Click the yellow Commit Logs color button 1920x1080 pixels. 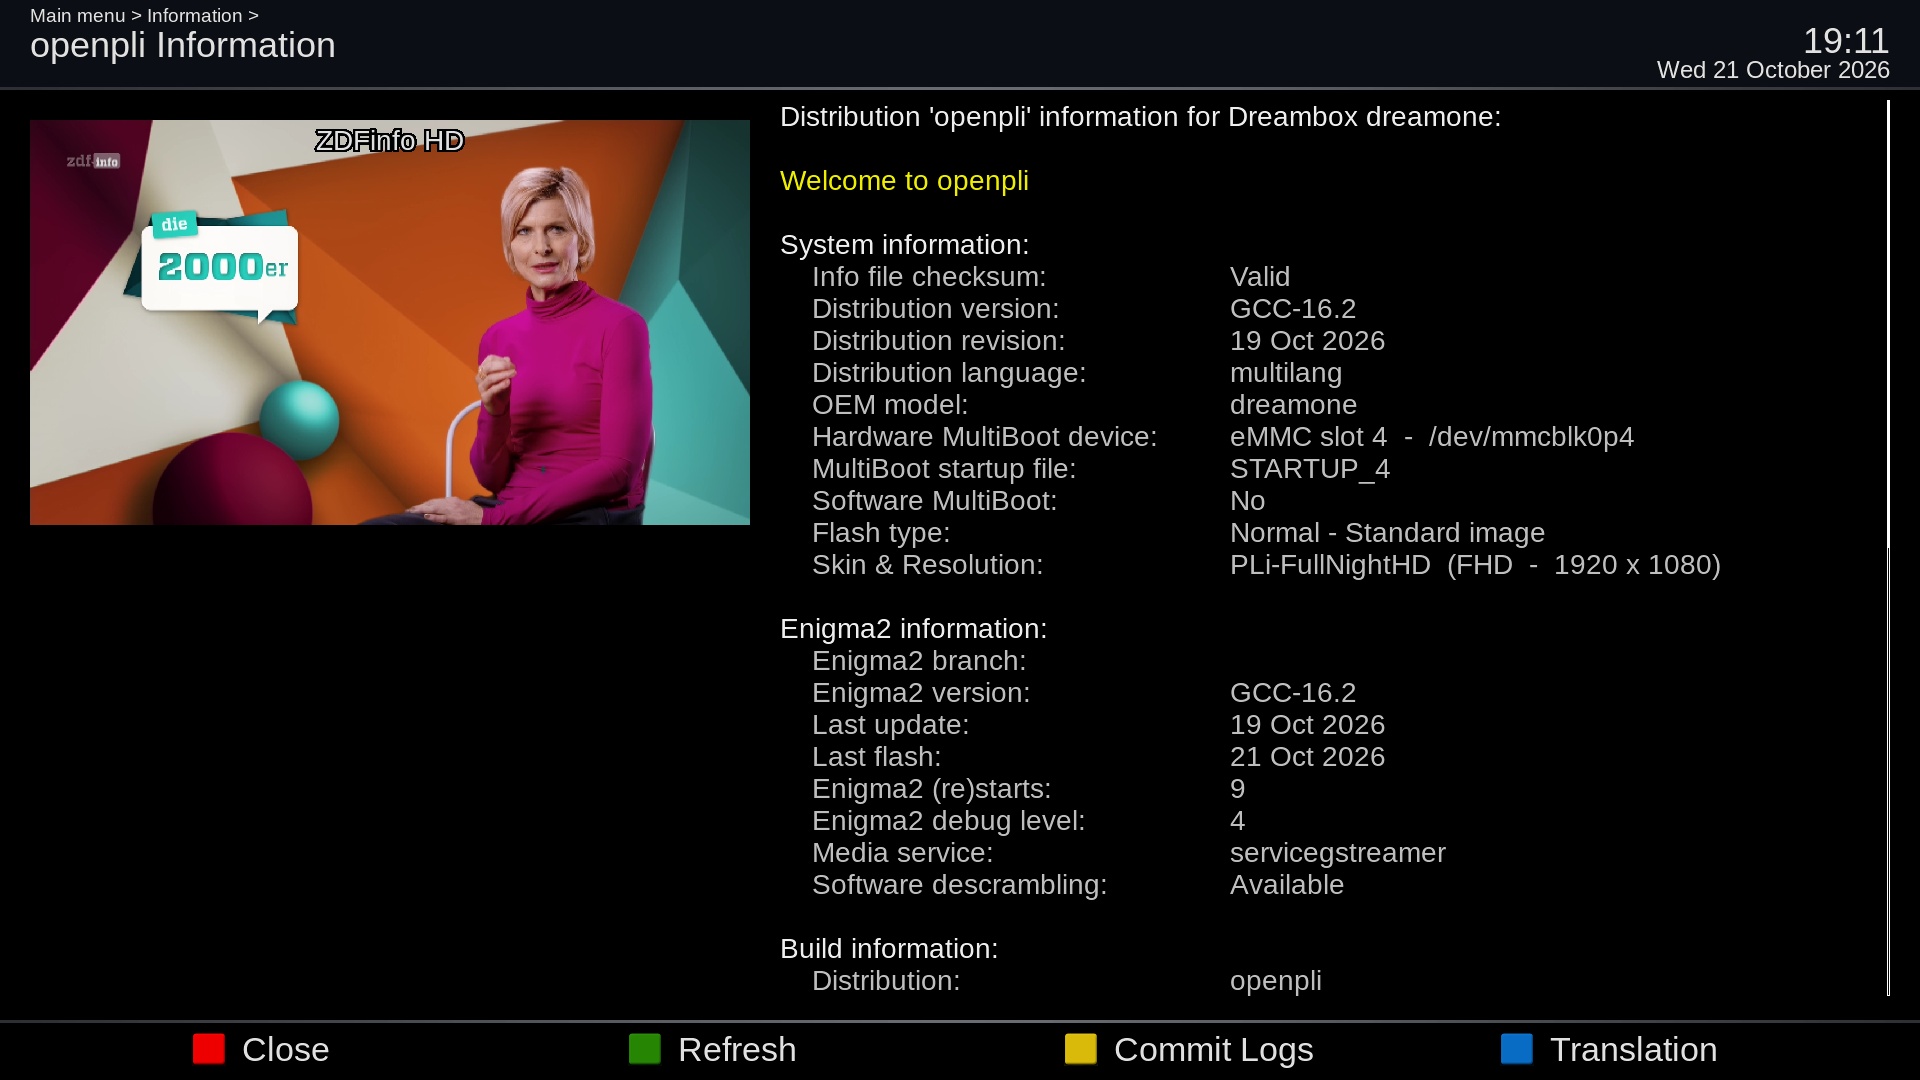pyautogui.click(x=1081, y=1049)
